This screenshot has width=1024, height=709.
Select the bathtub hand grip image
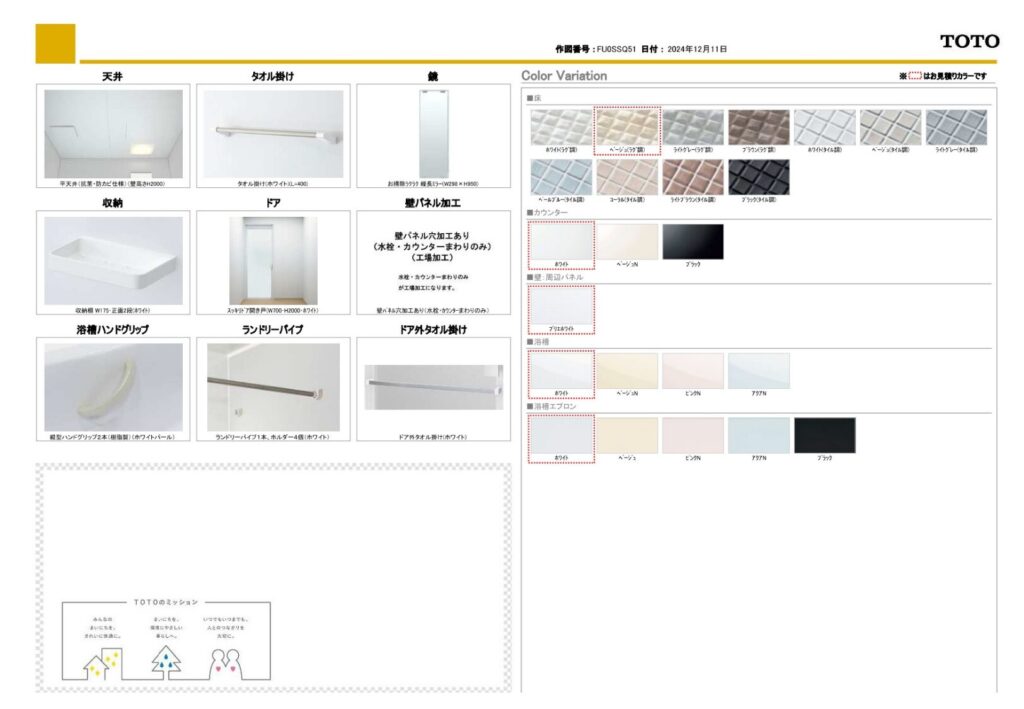(113, 386)
